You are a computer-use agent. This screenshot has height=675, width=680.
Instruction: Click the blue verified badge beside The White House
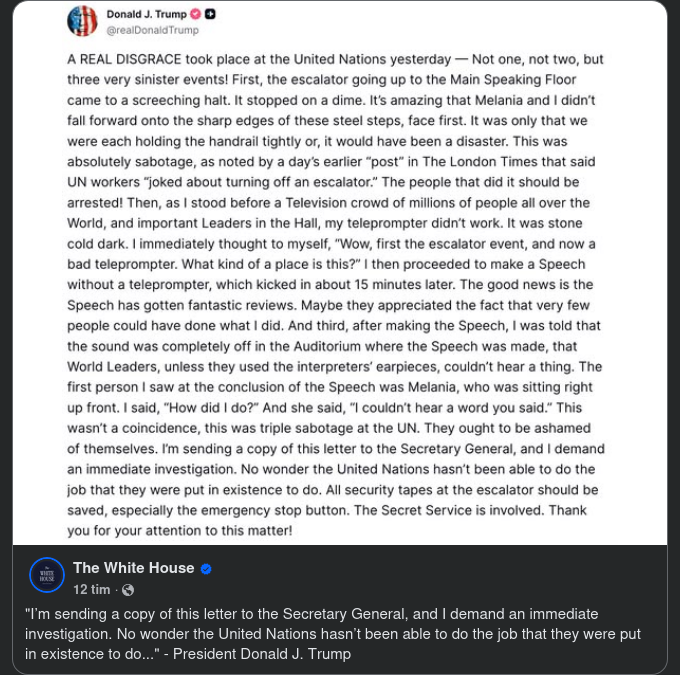tap(206, 569)
